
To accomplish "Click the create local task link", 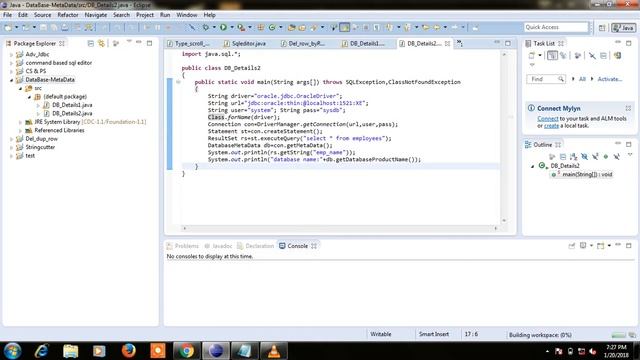I will [551, 126].
